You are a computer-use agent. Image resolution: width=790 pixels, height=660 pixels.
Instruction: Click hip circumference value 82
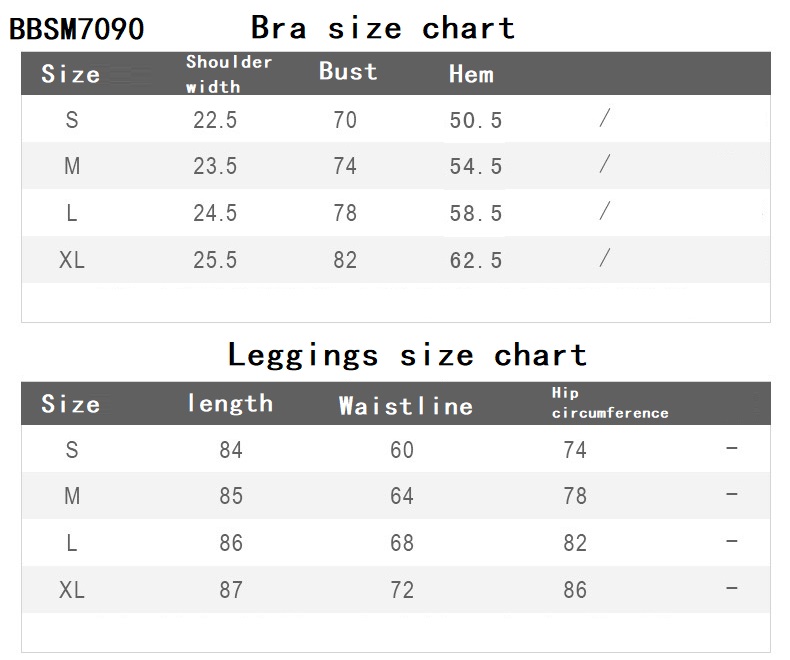point(575,543)
